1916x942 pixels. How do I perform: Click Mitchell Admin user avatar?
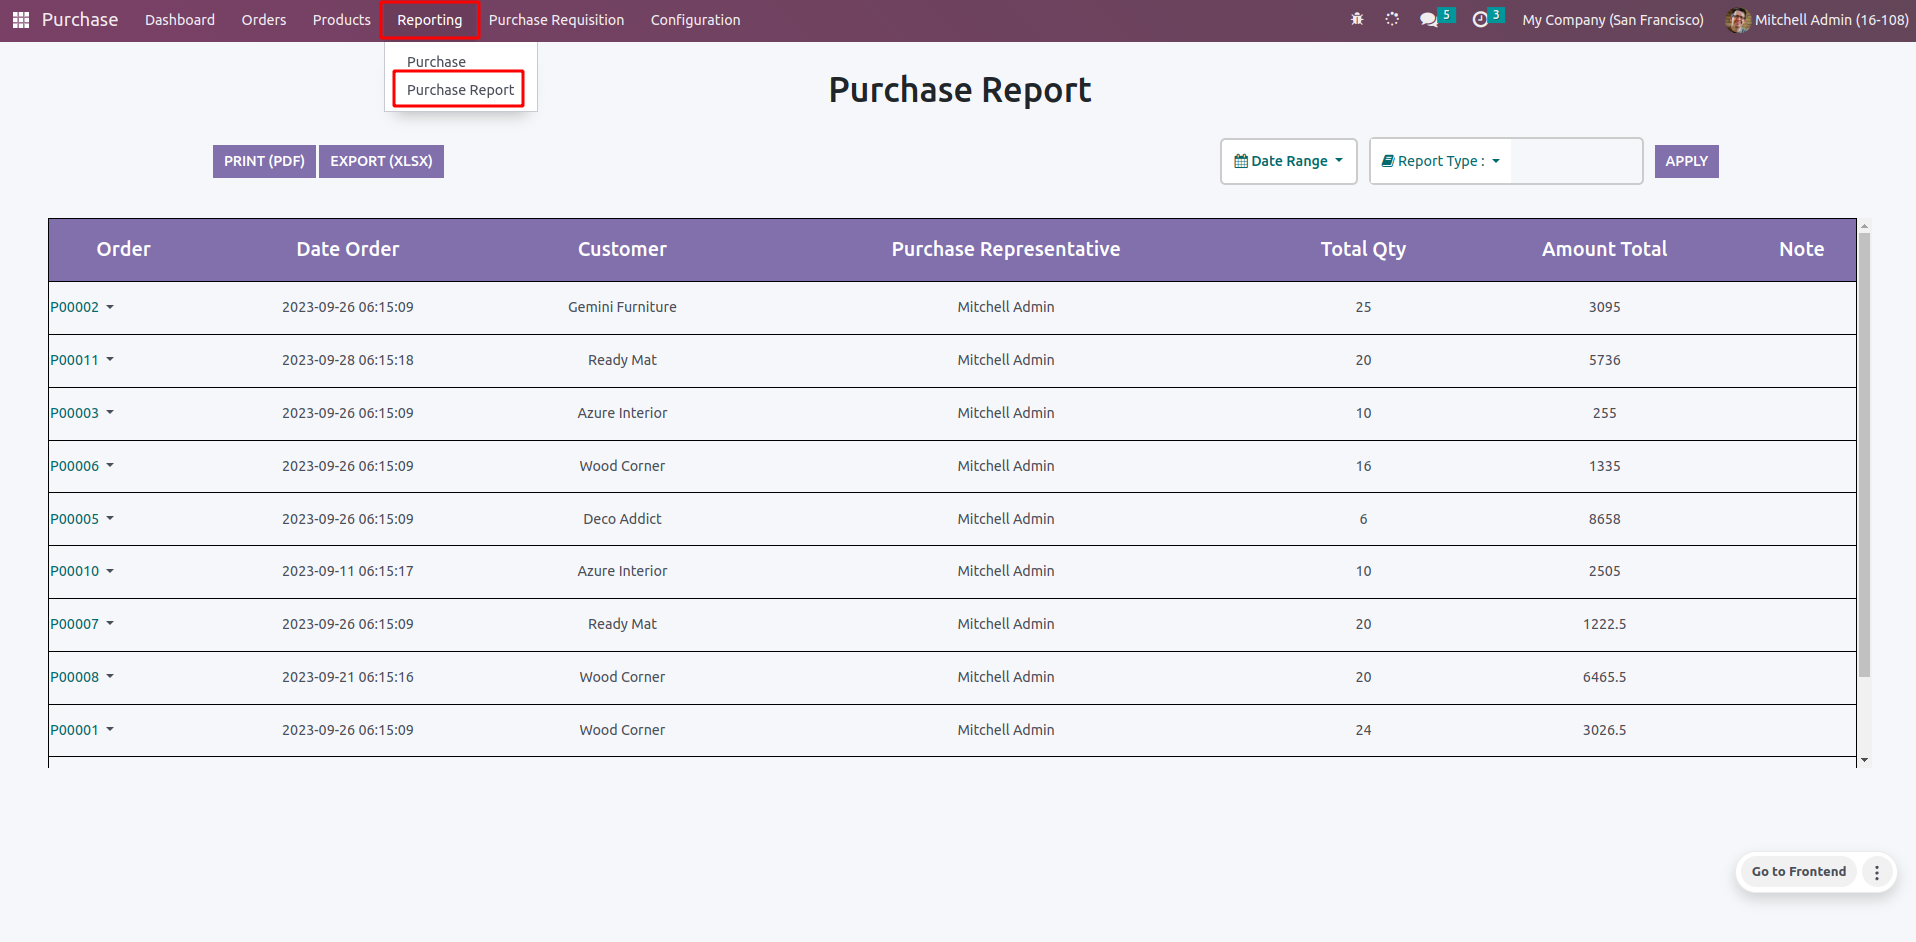click(1738, 20)
